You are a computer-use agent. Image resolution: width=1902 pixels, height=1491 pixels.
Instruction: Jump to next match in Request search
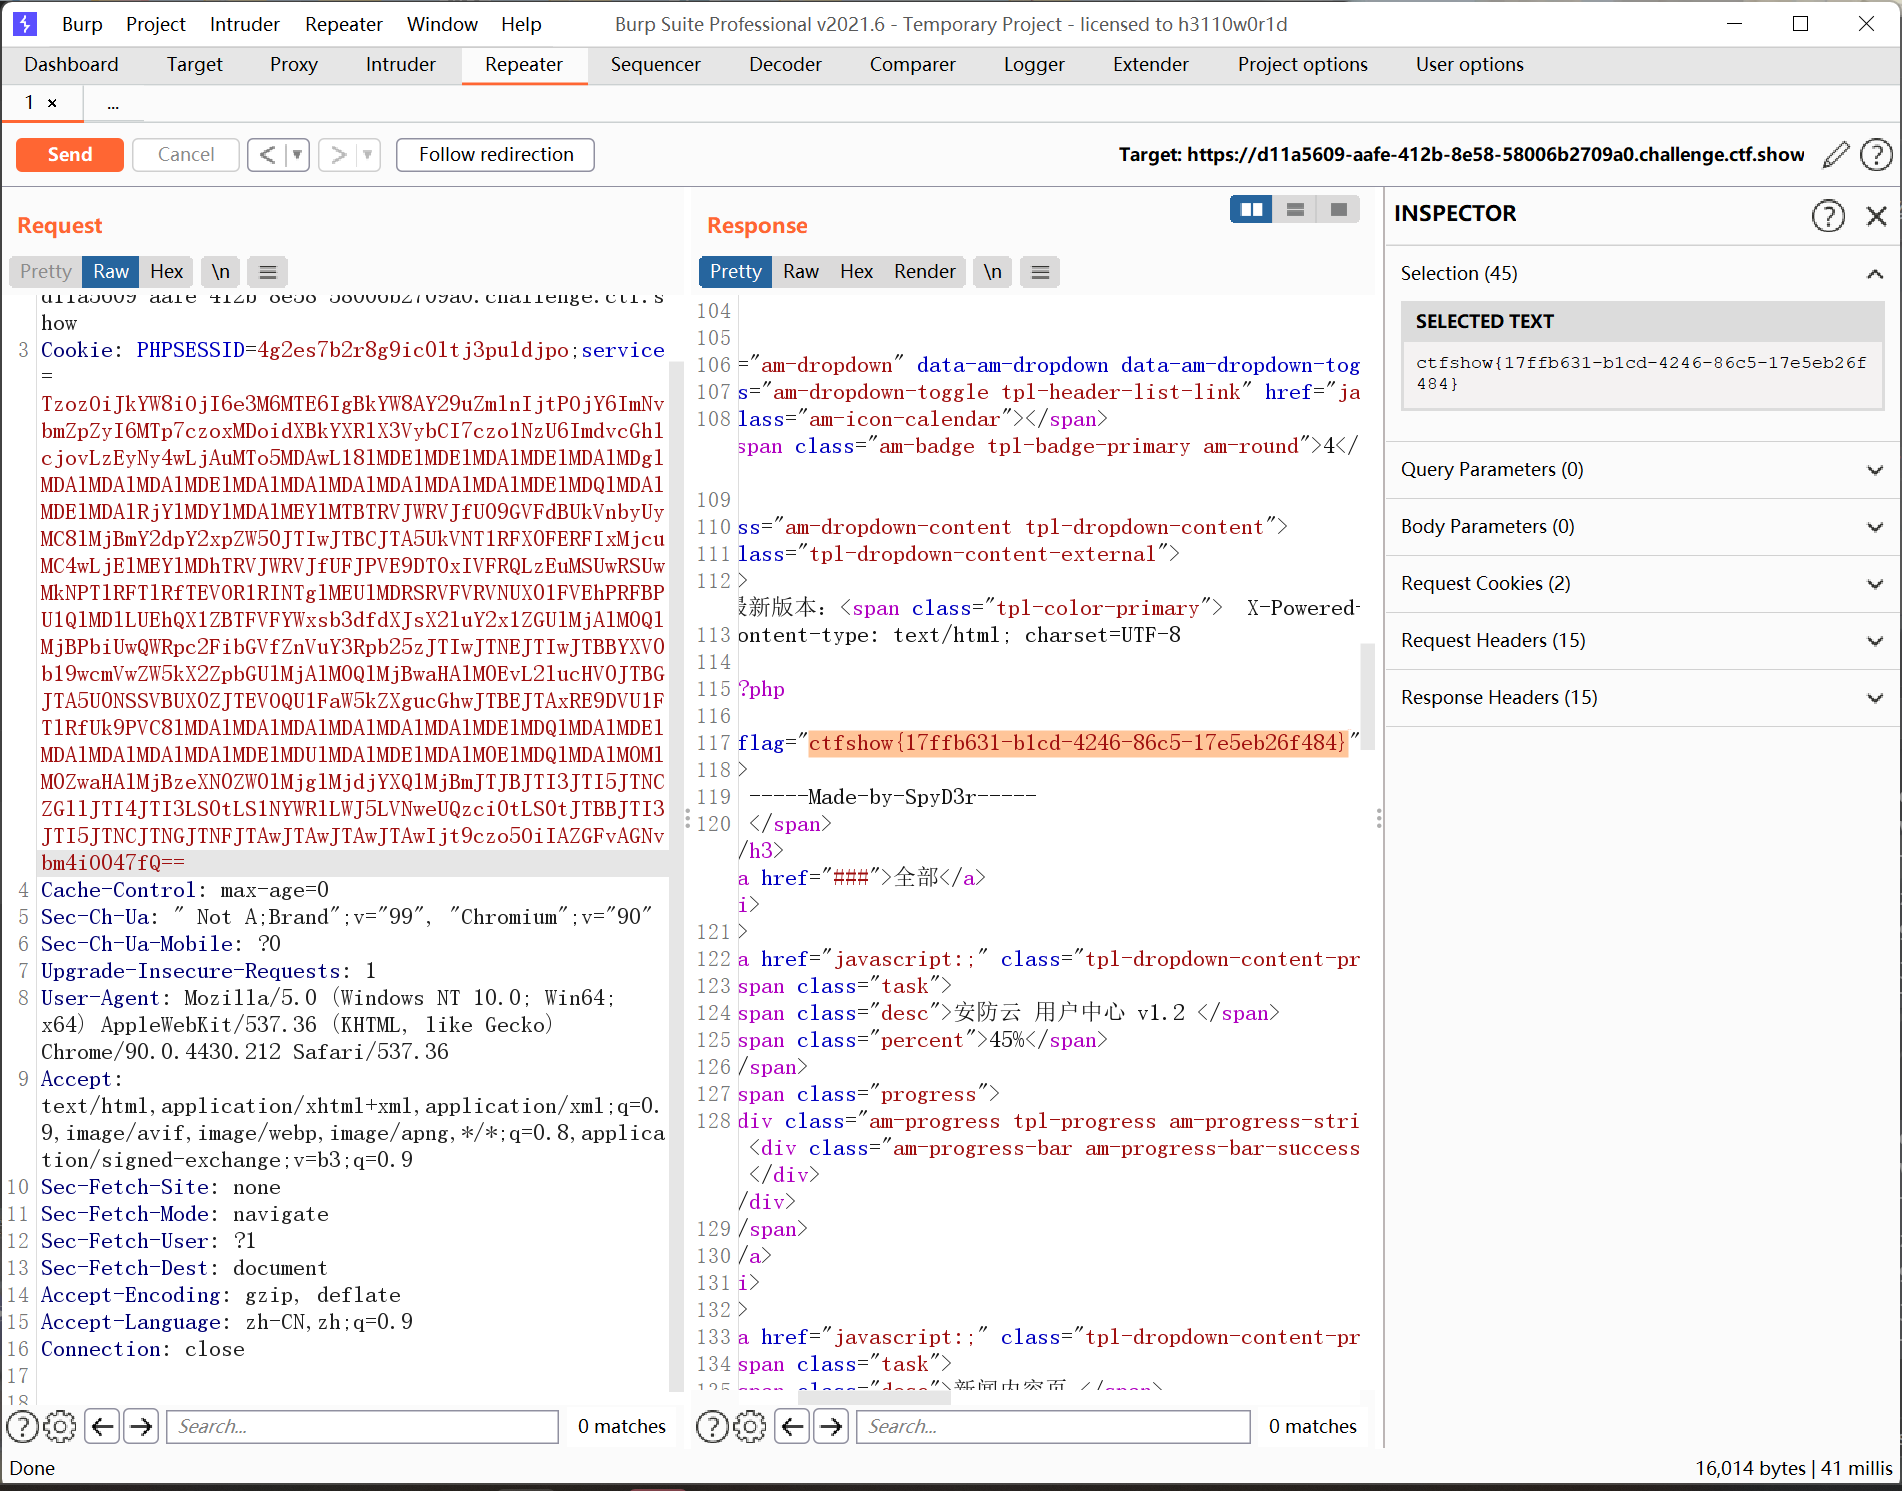pyautogui.click(x=141, y=1426)
